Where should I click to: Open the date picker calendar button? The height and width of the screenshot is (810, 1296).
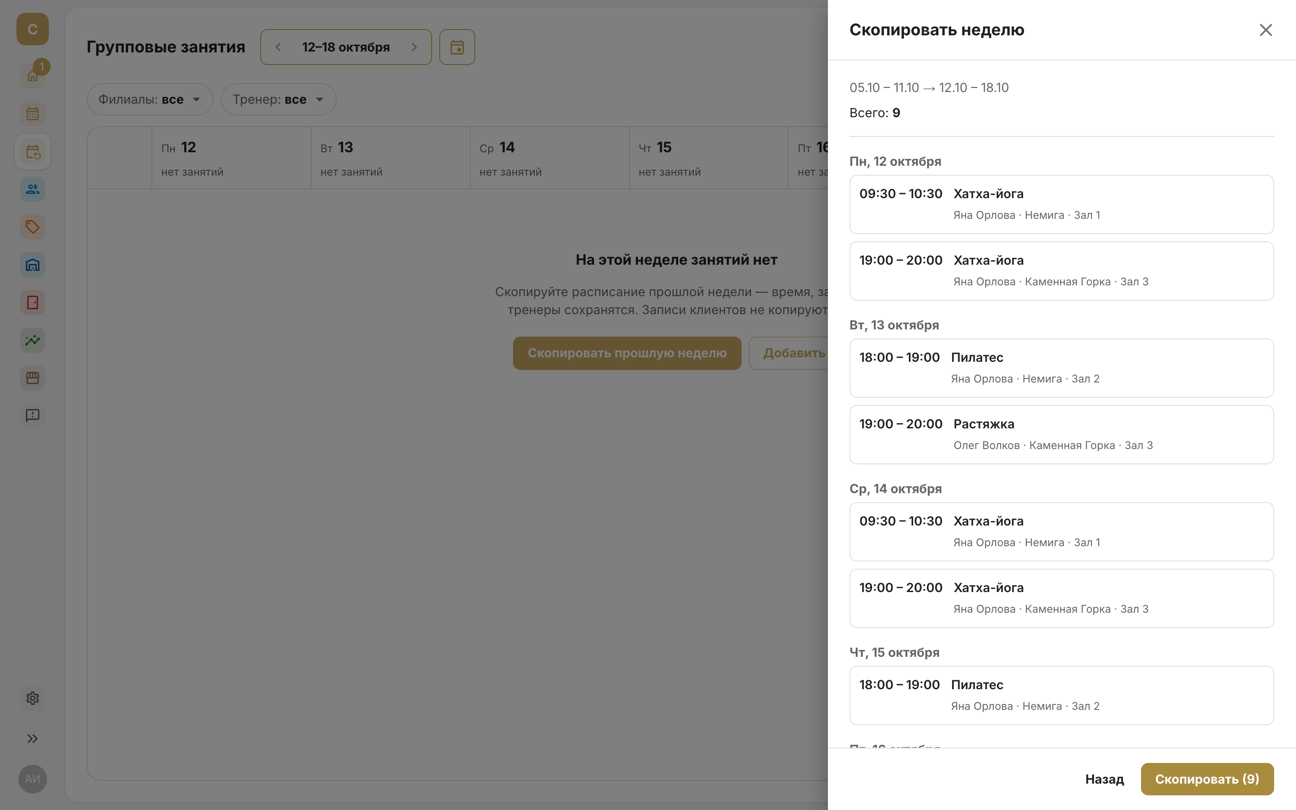coord(457,47)
